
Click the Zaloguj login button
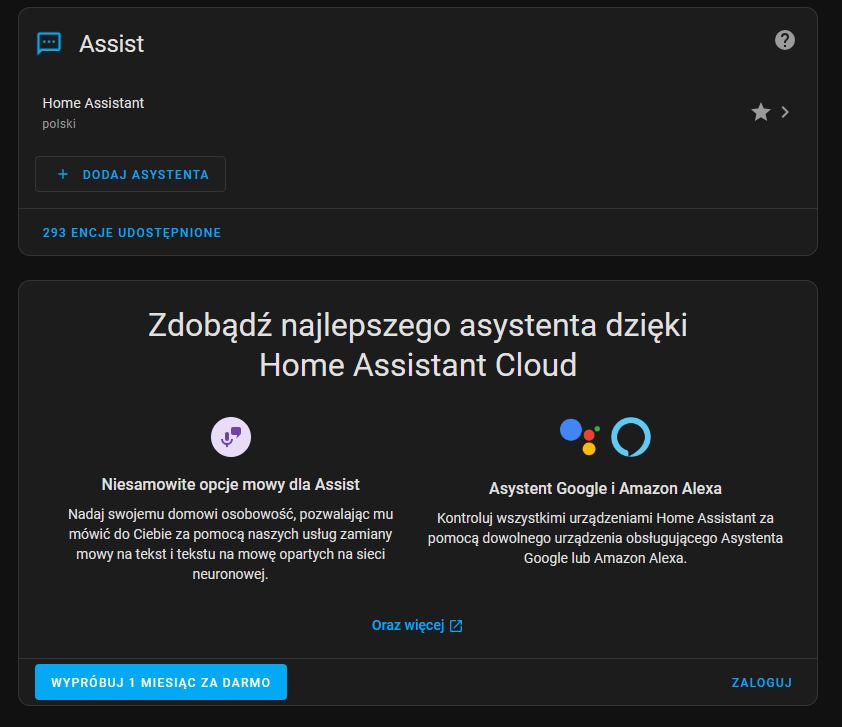761,682
